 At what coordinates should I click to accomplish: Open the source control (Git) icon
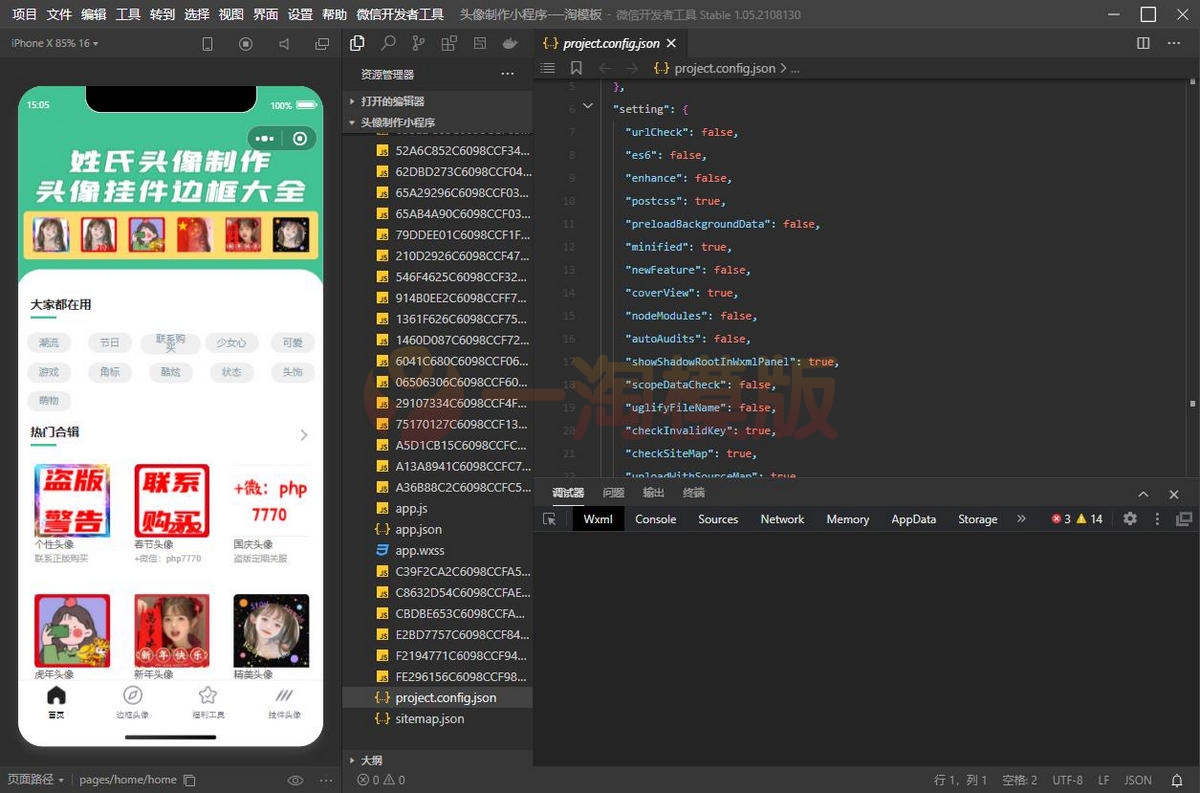click(x=420, y=43)
